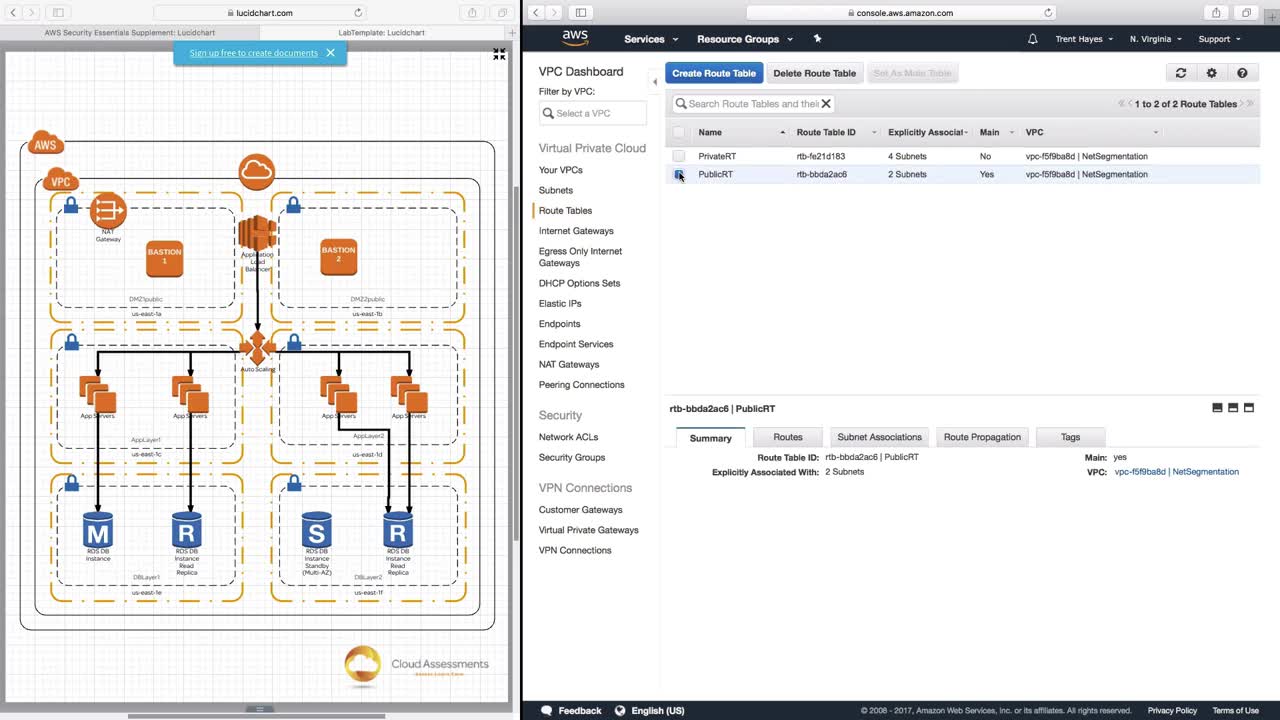1280x720 pixels.
Task: Clear the route table search with X icon
Action: pos(826,104)
